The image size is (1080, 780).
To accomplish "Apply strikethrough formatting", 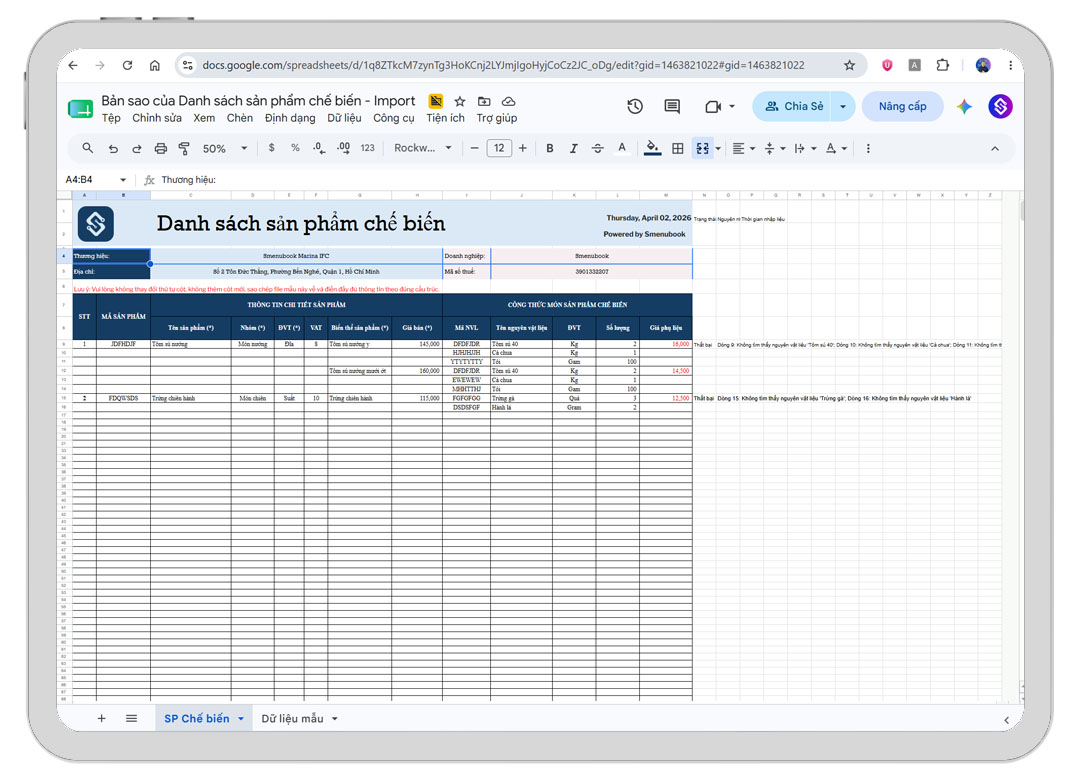I will coord(597,148).
